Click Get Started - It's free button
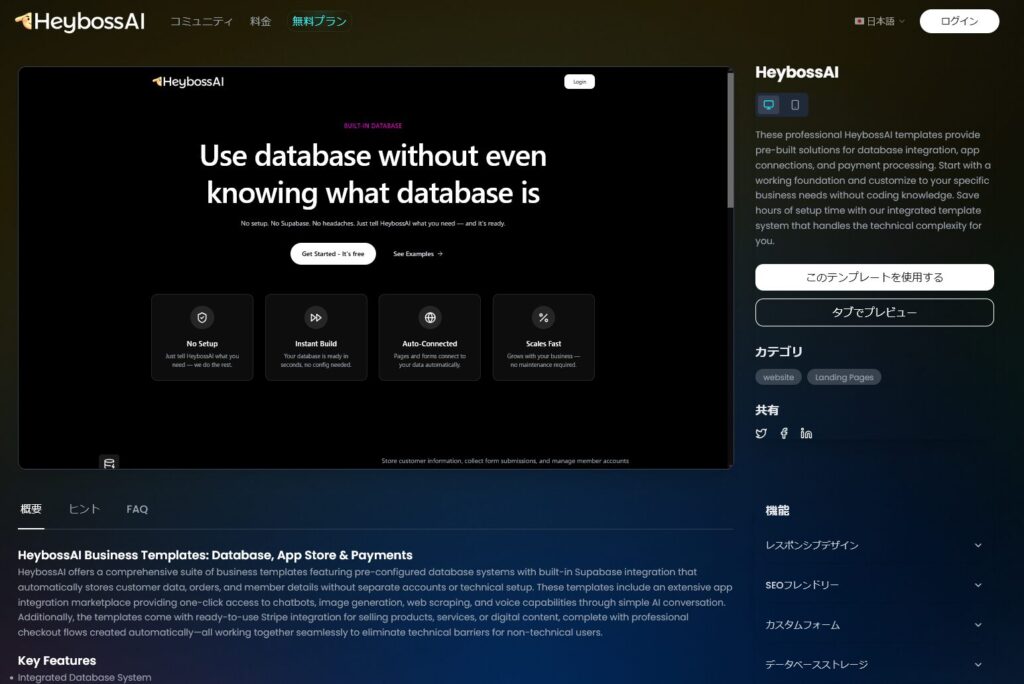1024x684 pixels. pyautogui.click(x=333, y=253)
